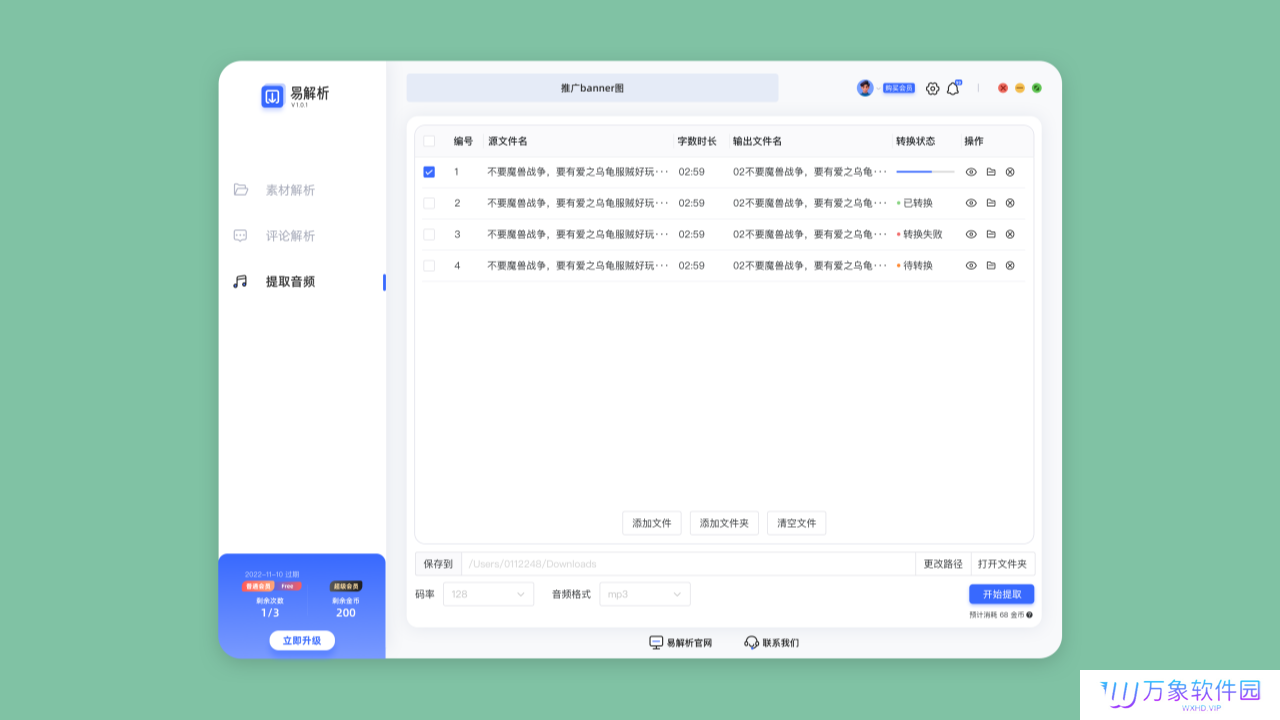Select 提取音频 in the sidebar
Viewport: 1280px width, 720px height.
point(290,282)
